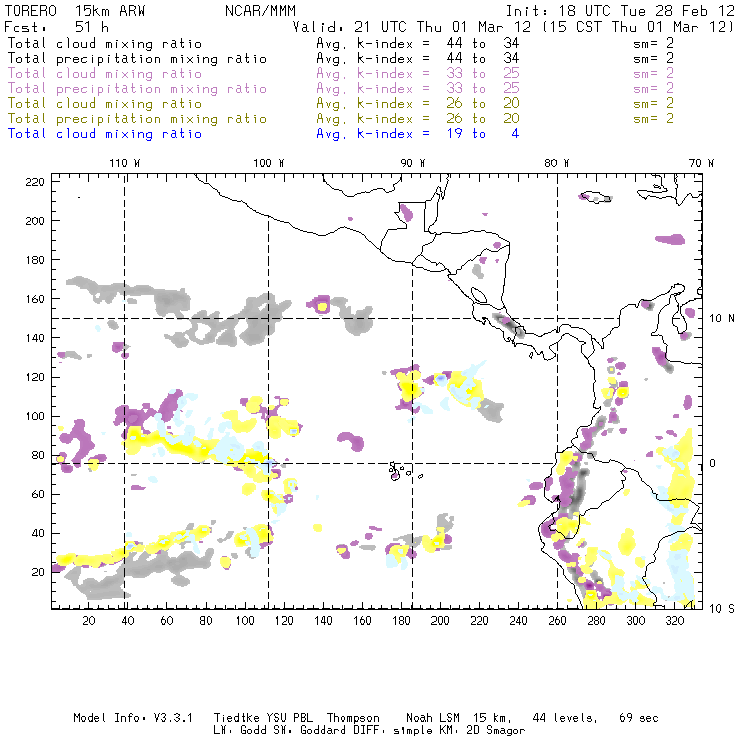The height and width of the screenshot is (740, 740).
Task: Select 'sm= 2' on purple precipitation legend row
Action: (x=653, y=89)
